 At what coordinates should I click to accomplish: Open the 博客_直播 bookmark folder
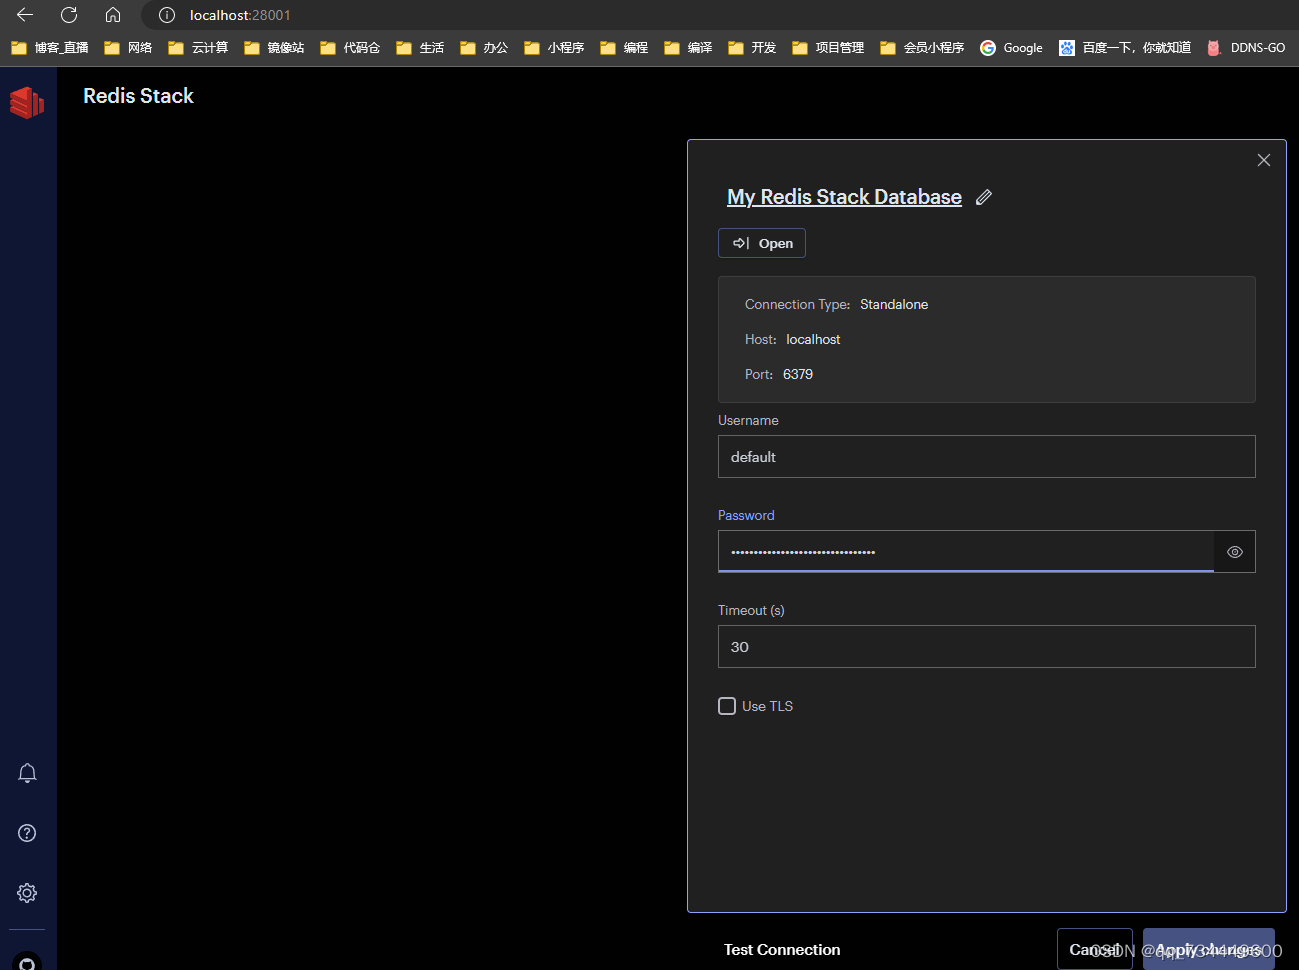50,48
